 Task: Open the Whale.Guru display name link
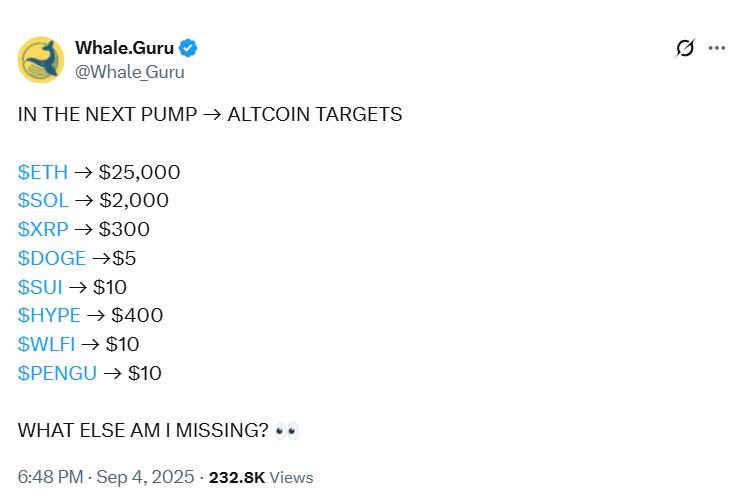pos(123,48)
